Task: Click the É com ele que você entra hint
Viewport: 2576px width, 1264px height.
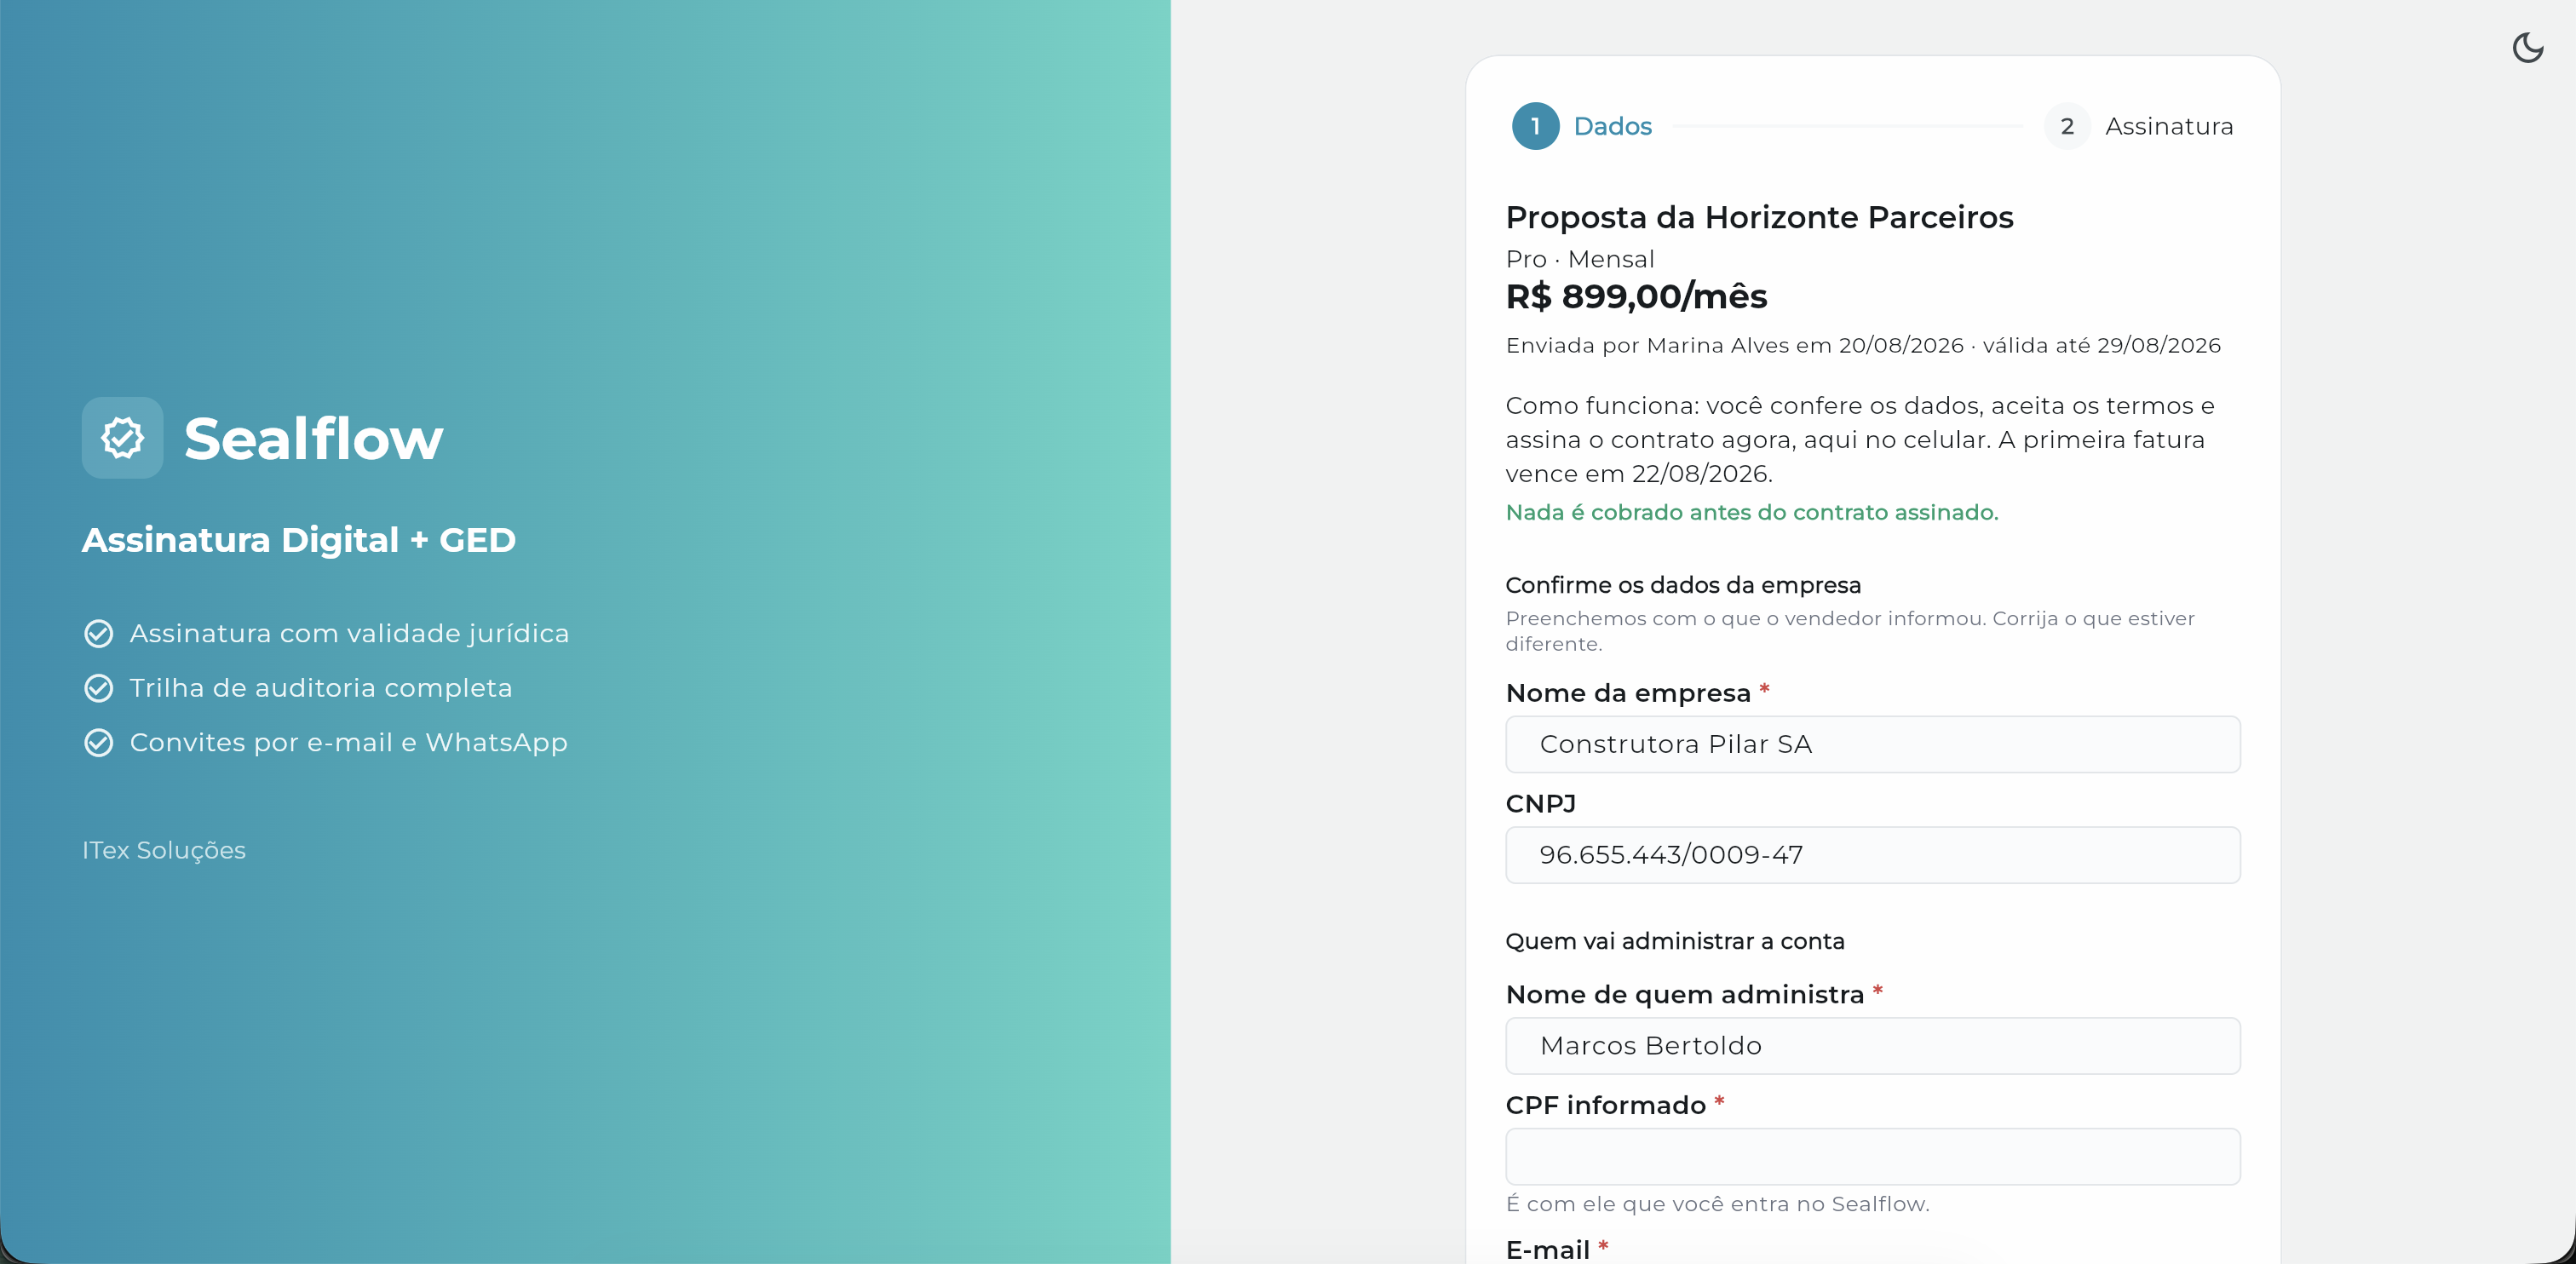Action: [1717, 1204]
